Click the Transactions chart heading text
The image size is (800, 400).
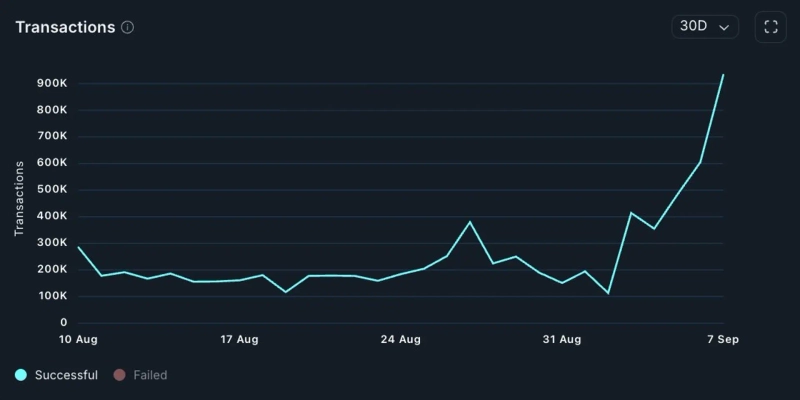click(x=65, y=27)
